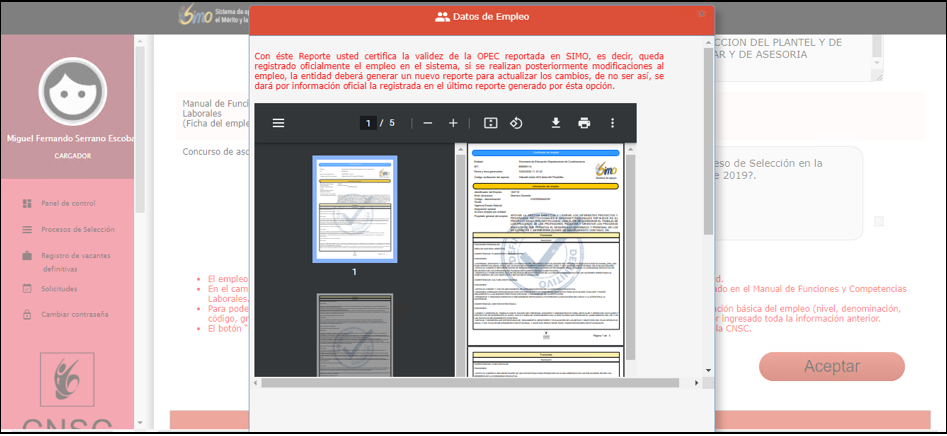Screen dimensions: 947x436
Task: Open Procesos de Selección menu item
Action: 77,229
